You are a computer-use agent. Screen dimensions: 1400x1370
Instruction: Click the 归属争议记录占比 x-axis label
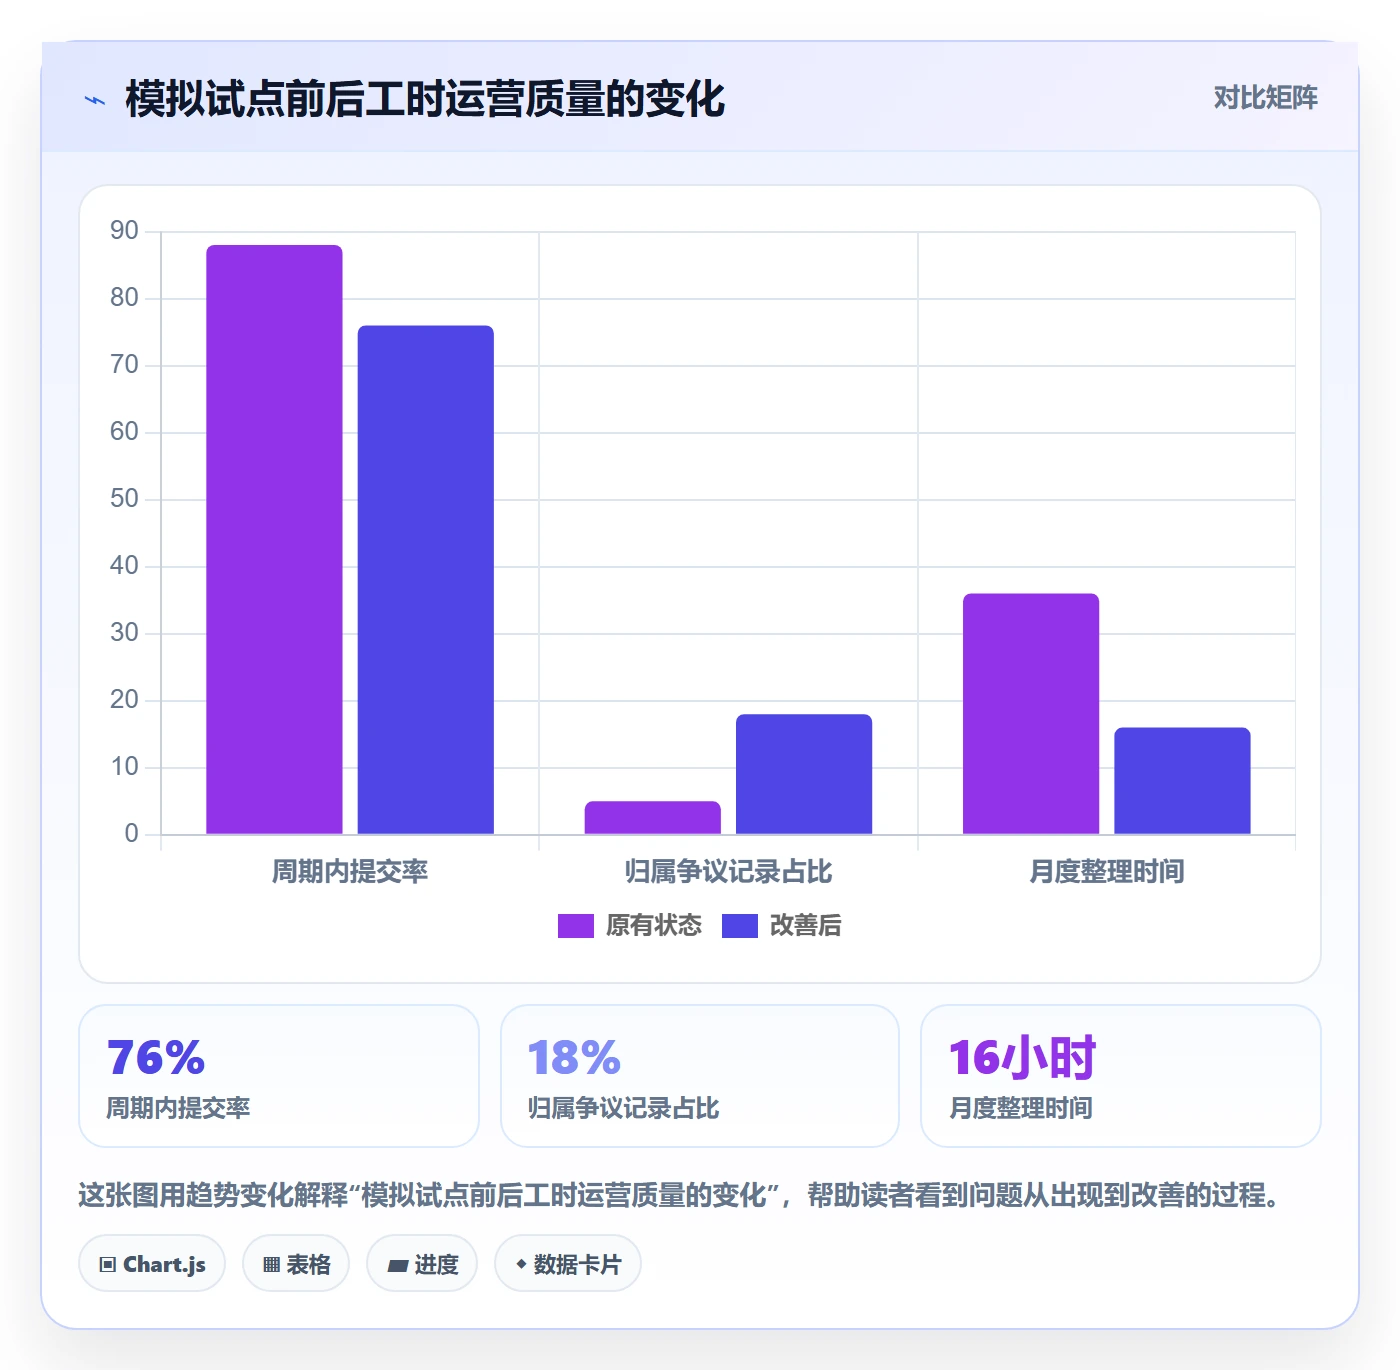(729, 872)
